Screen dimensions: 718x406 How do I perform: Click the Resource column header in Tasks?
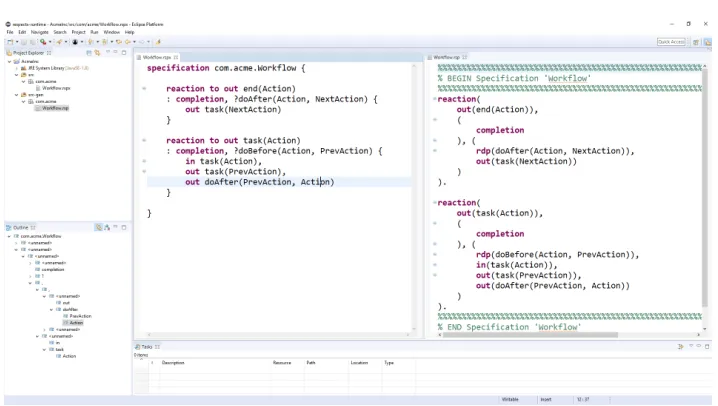(x=282, y=363)
